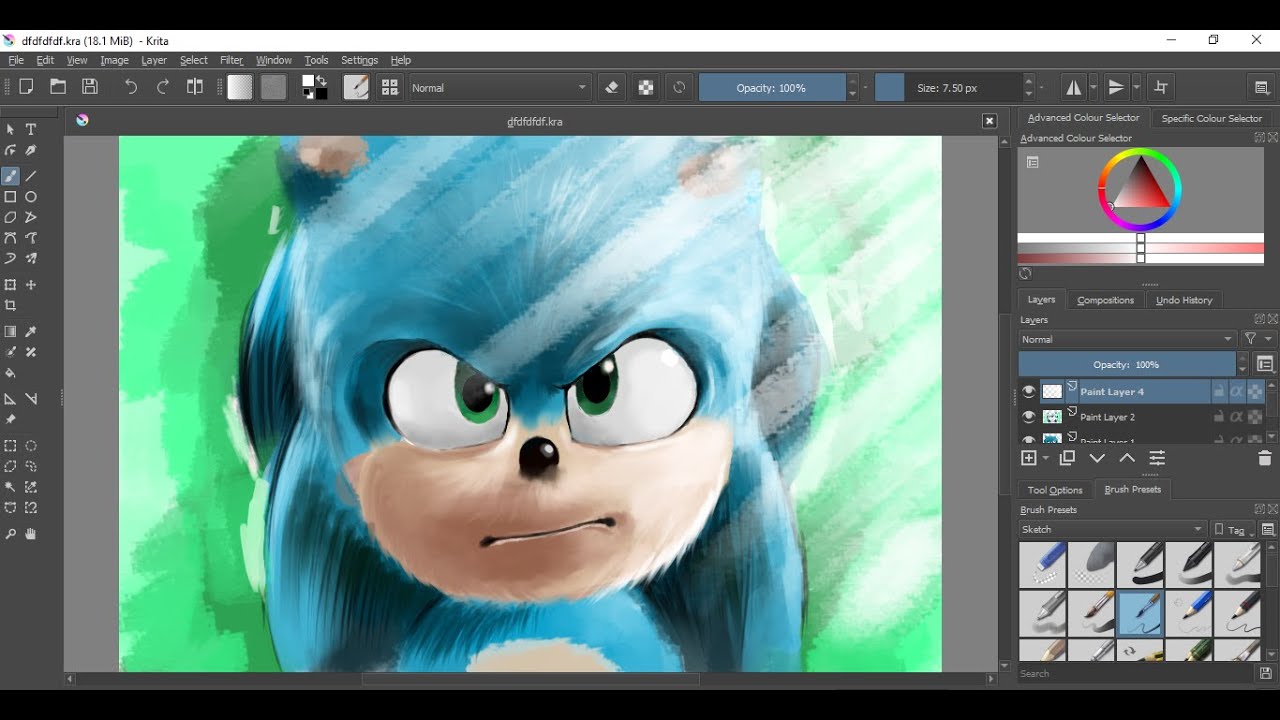Select the Colour Picker eyedropper tool
1280x720 pixels.
coord(31,331)
